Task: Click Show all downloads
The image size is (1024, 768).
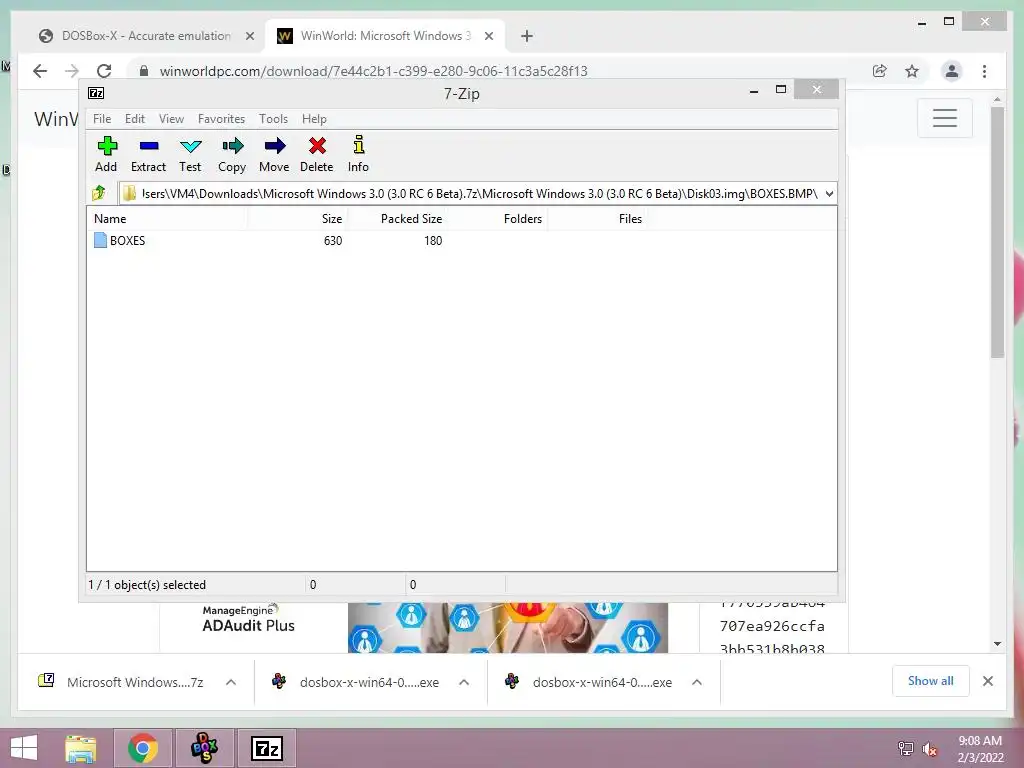Action: tap(931, 681)
